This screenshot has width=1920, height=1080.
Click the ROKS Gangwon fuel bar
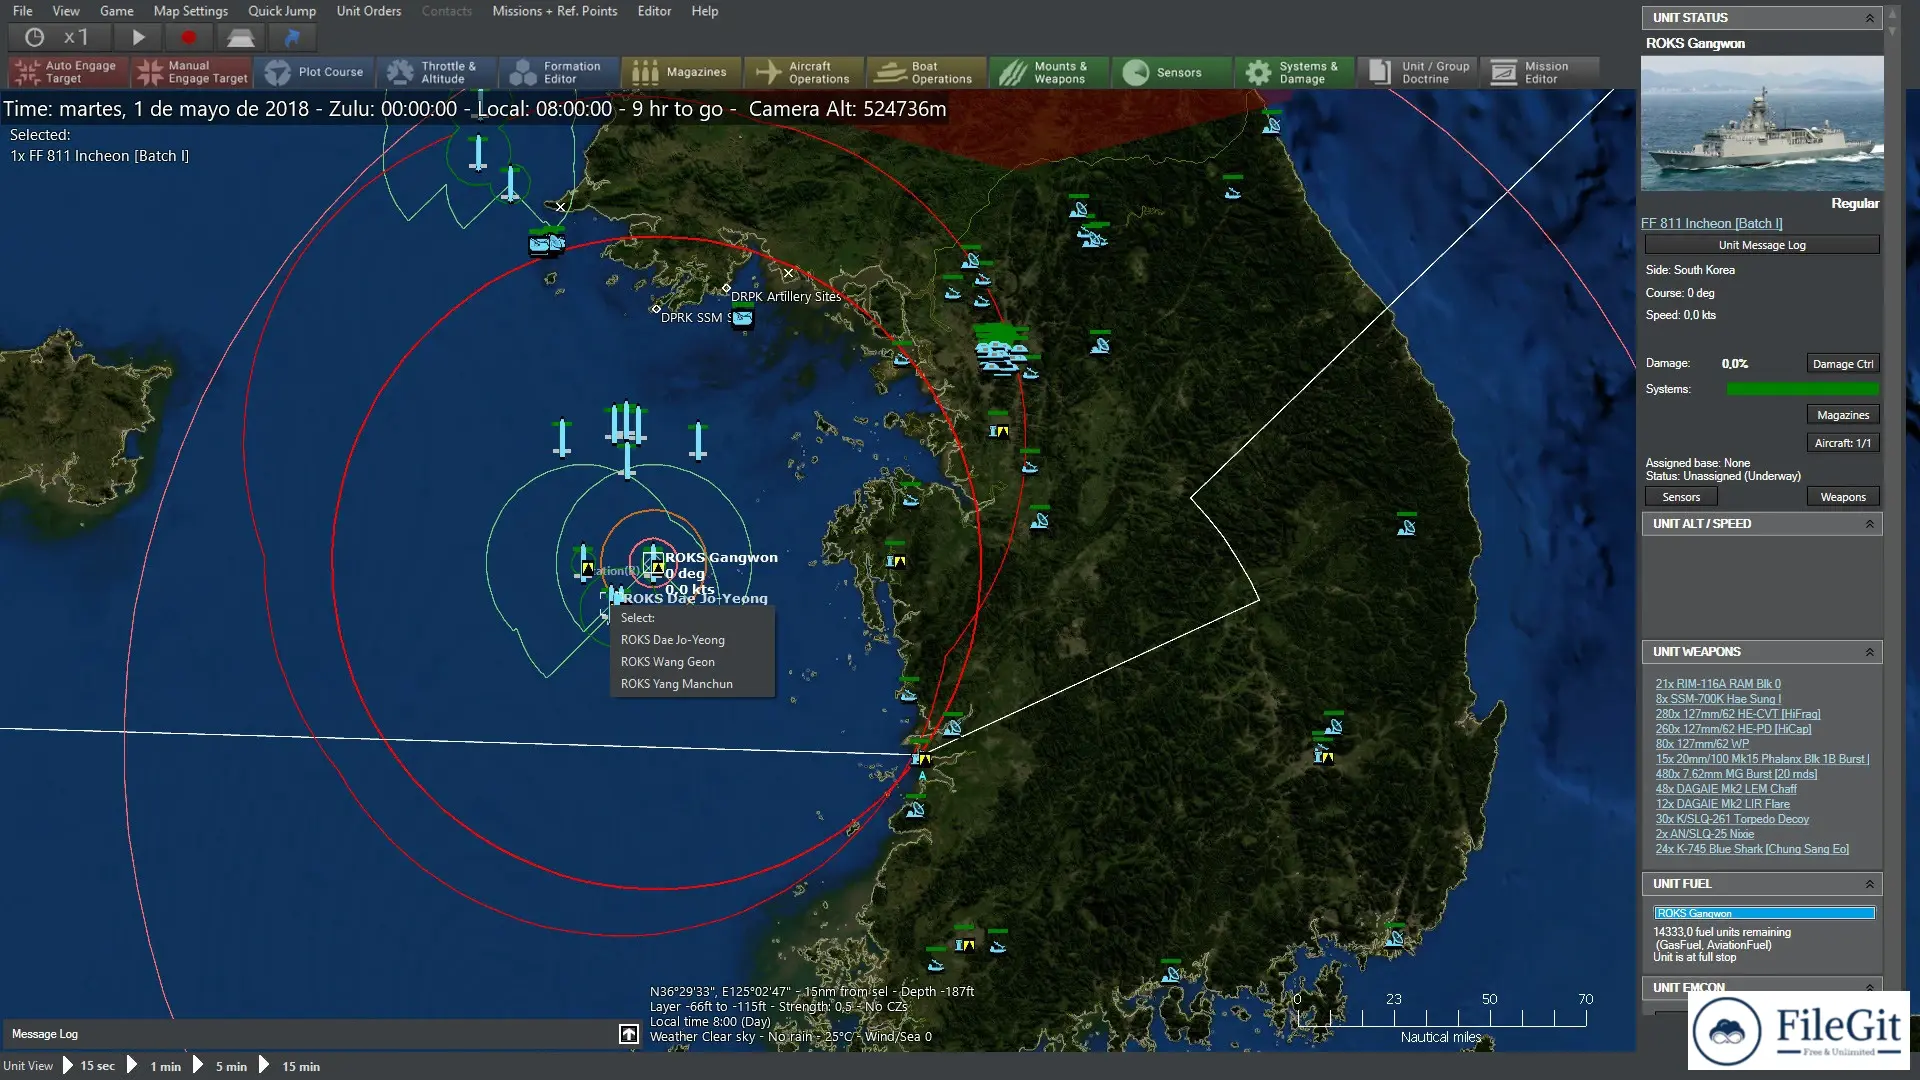click(1764, 913)
